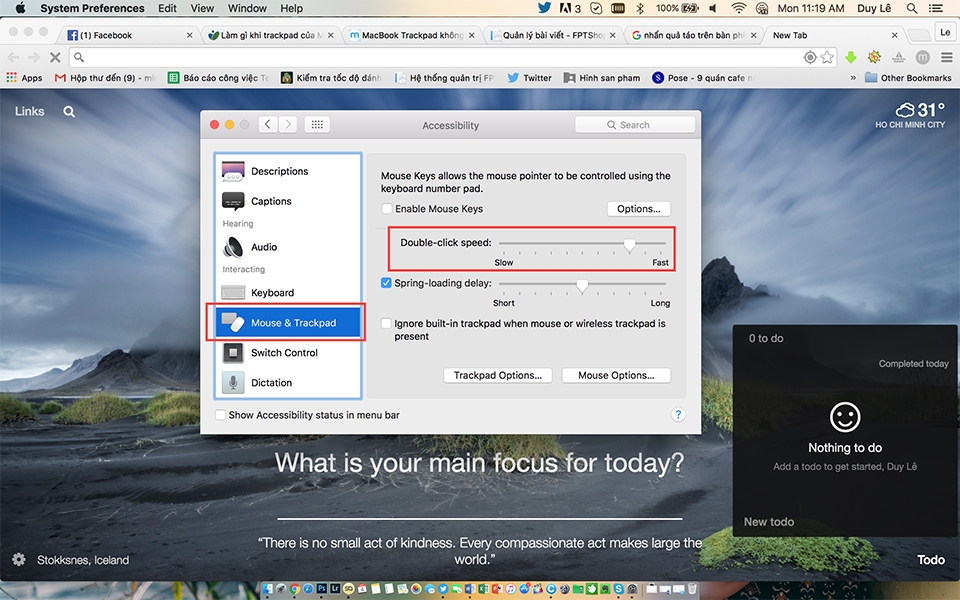Open Microsoft Word from the Dock
Viewport: 960px width, 600px height.
(470, 588)
